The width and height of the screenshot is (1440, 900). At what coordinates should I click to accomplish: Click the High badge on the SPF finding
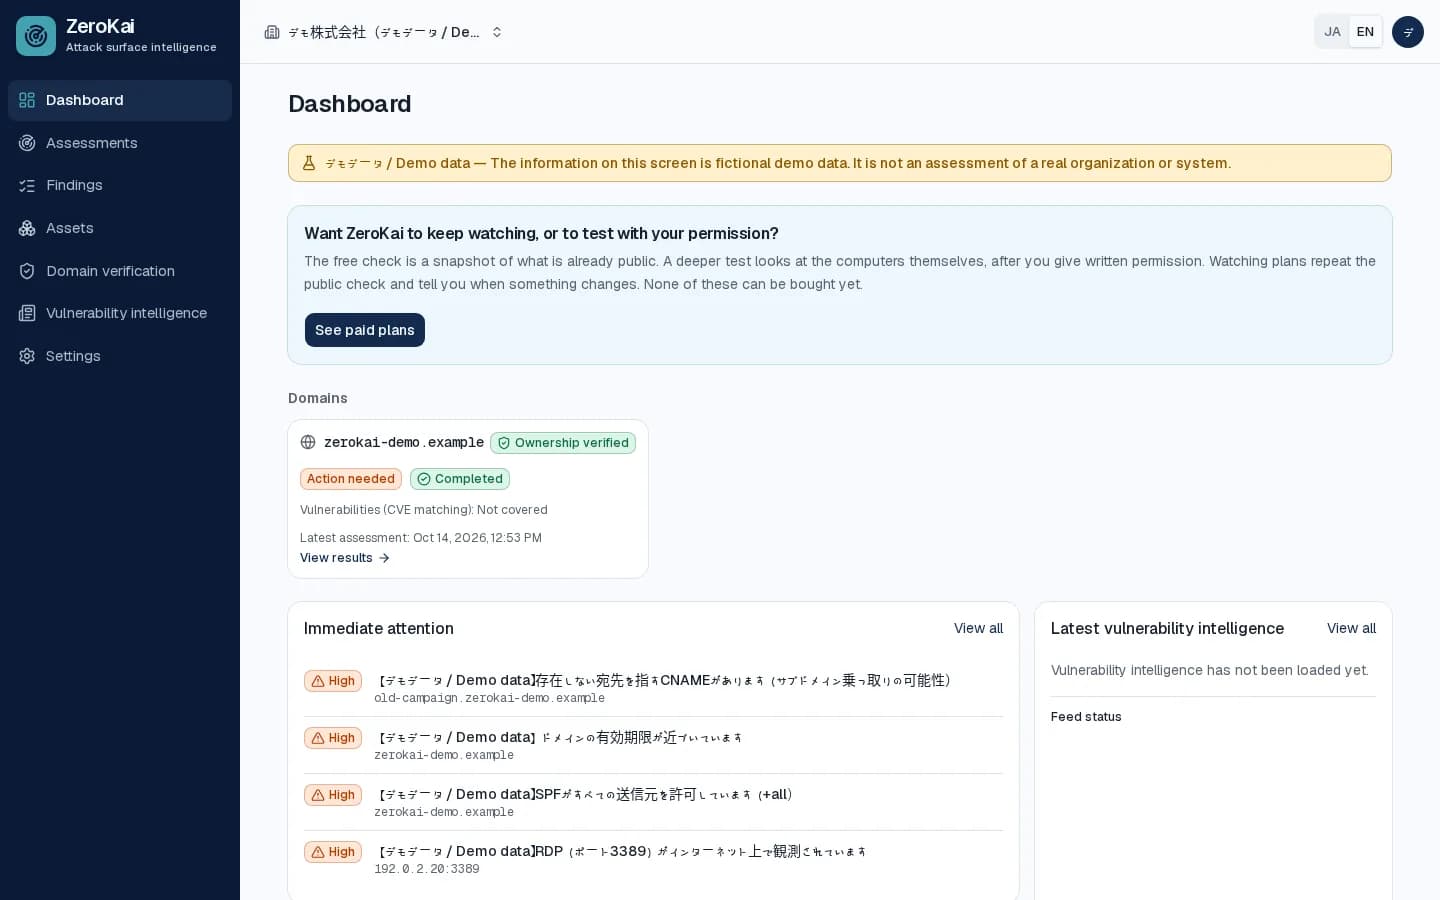pyautogui.click(x=333, y=795)
